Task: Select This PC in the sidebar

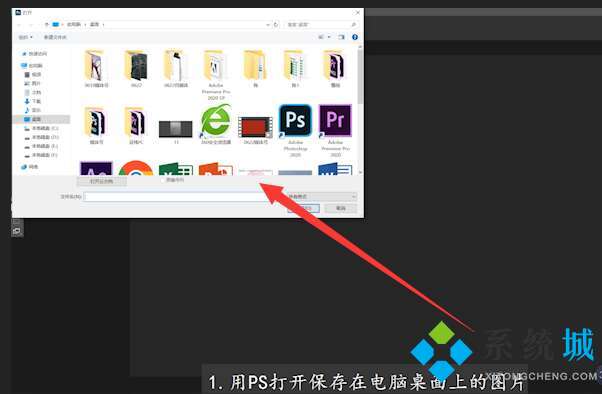Action: point(33,66)
